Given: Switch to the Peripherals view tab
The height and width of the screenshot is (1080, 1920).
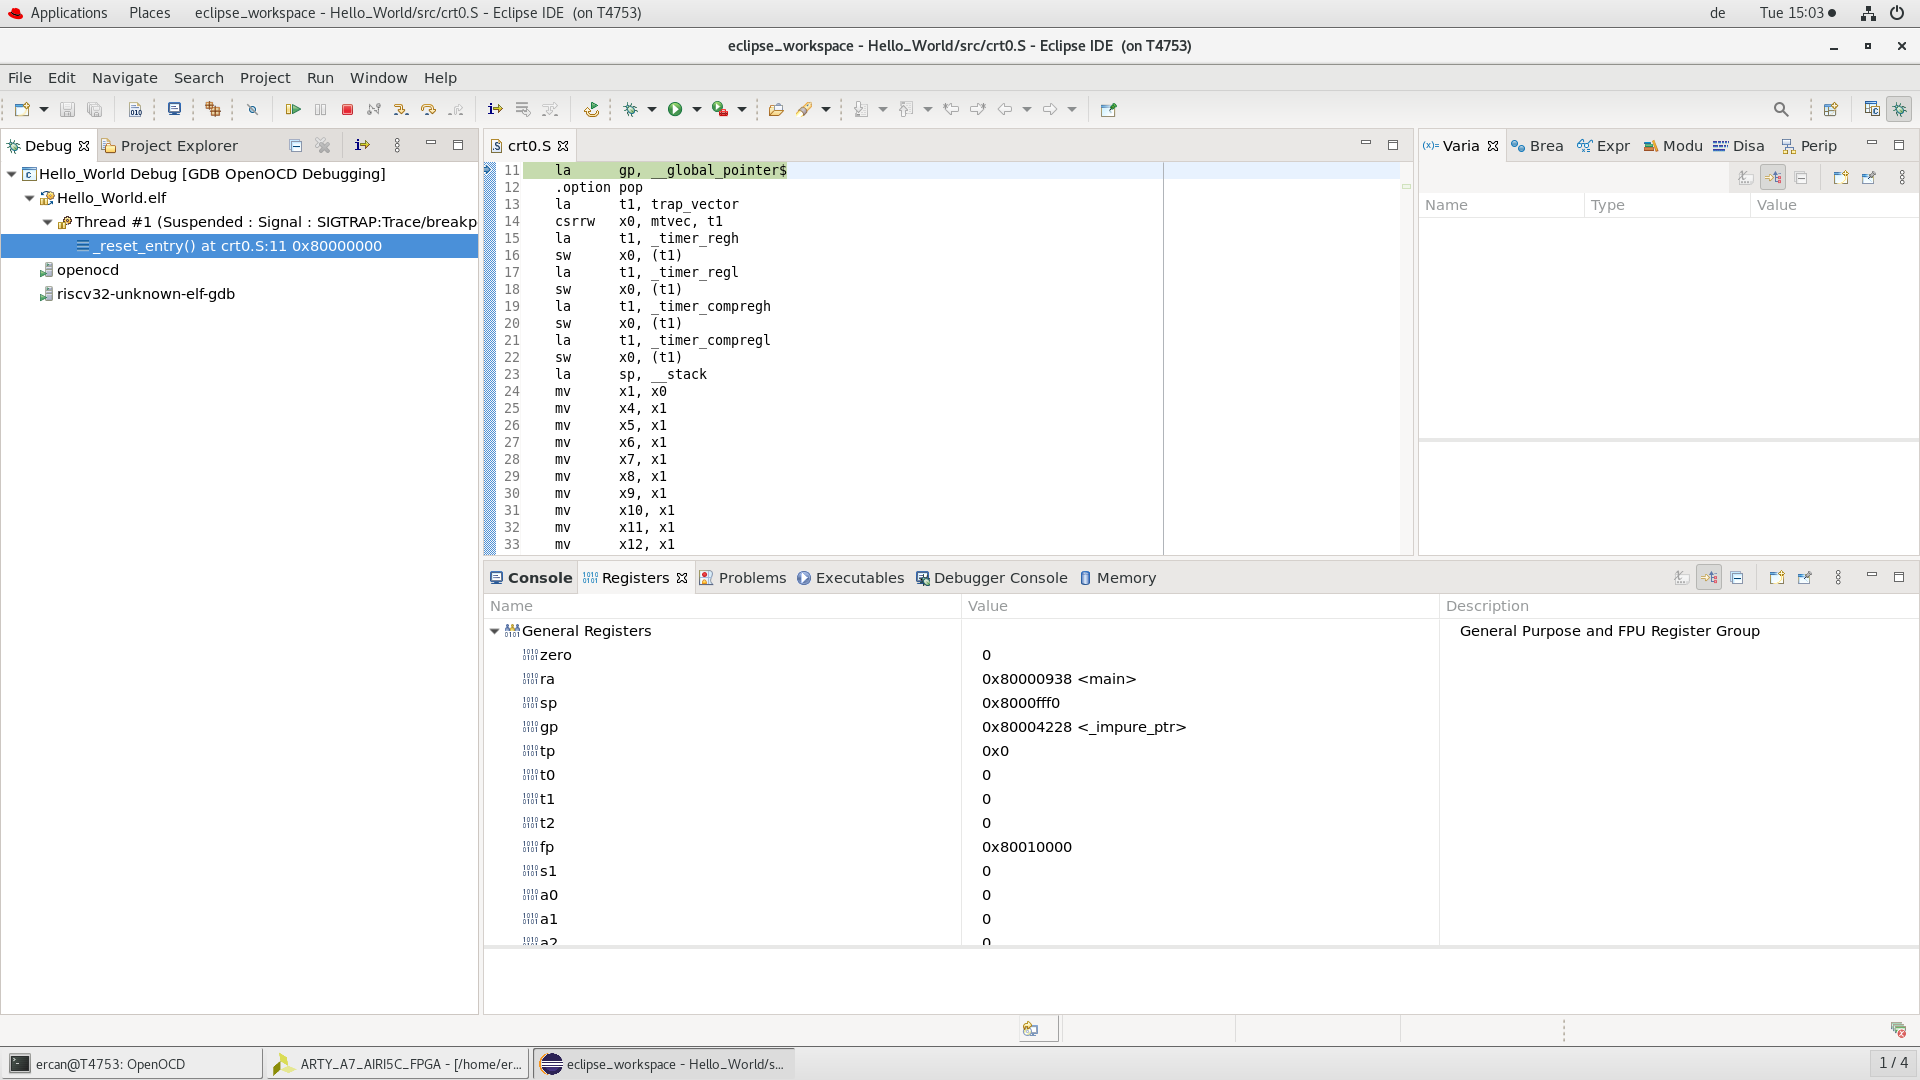Looking at the screenshot, I should coord(1809,146).
